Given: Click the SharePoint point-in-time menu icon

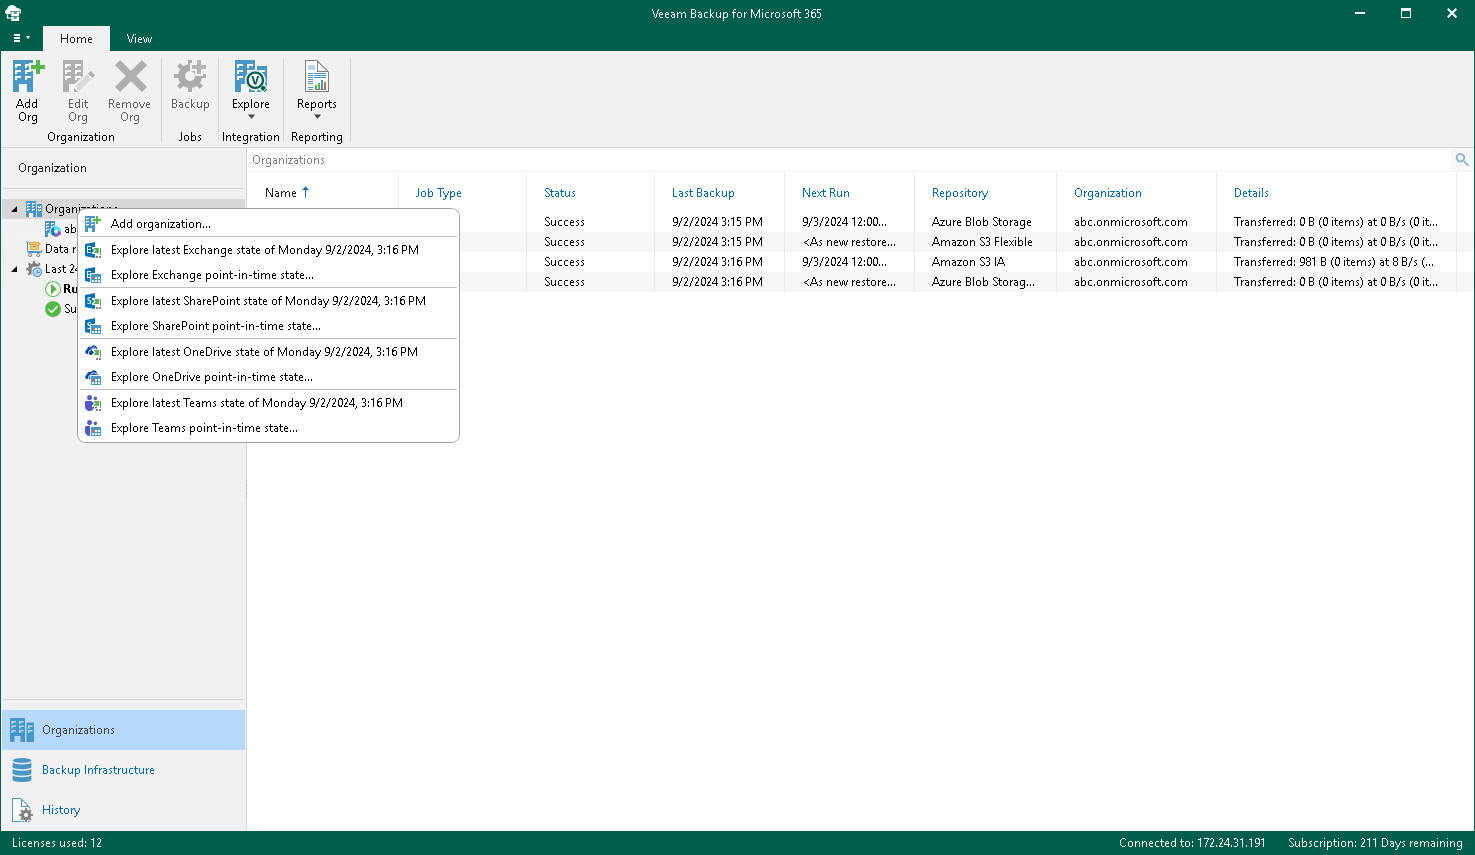Looking at the screenshot, I should pos(93,326).
